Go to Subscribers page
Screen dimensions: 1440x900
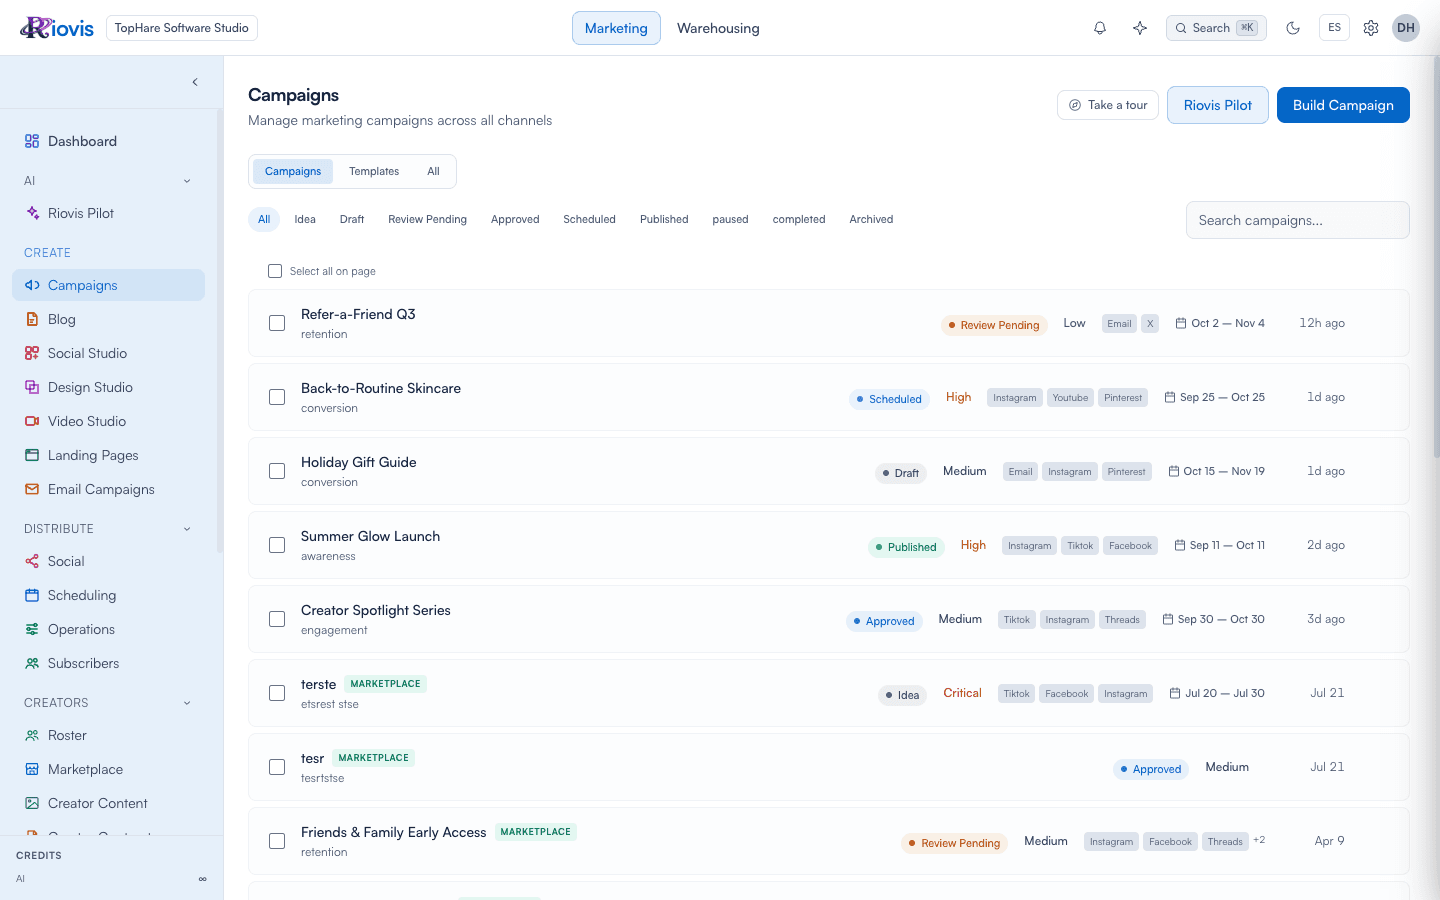108,663
